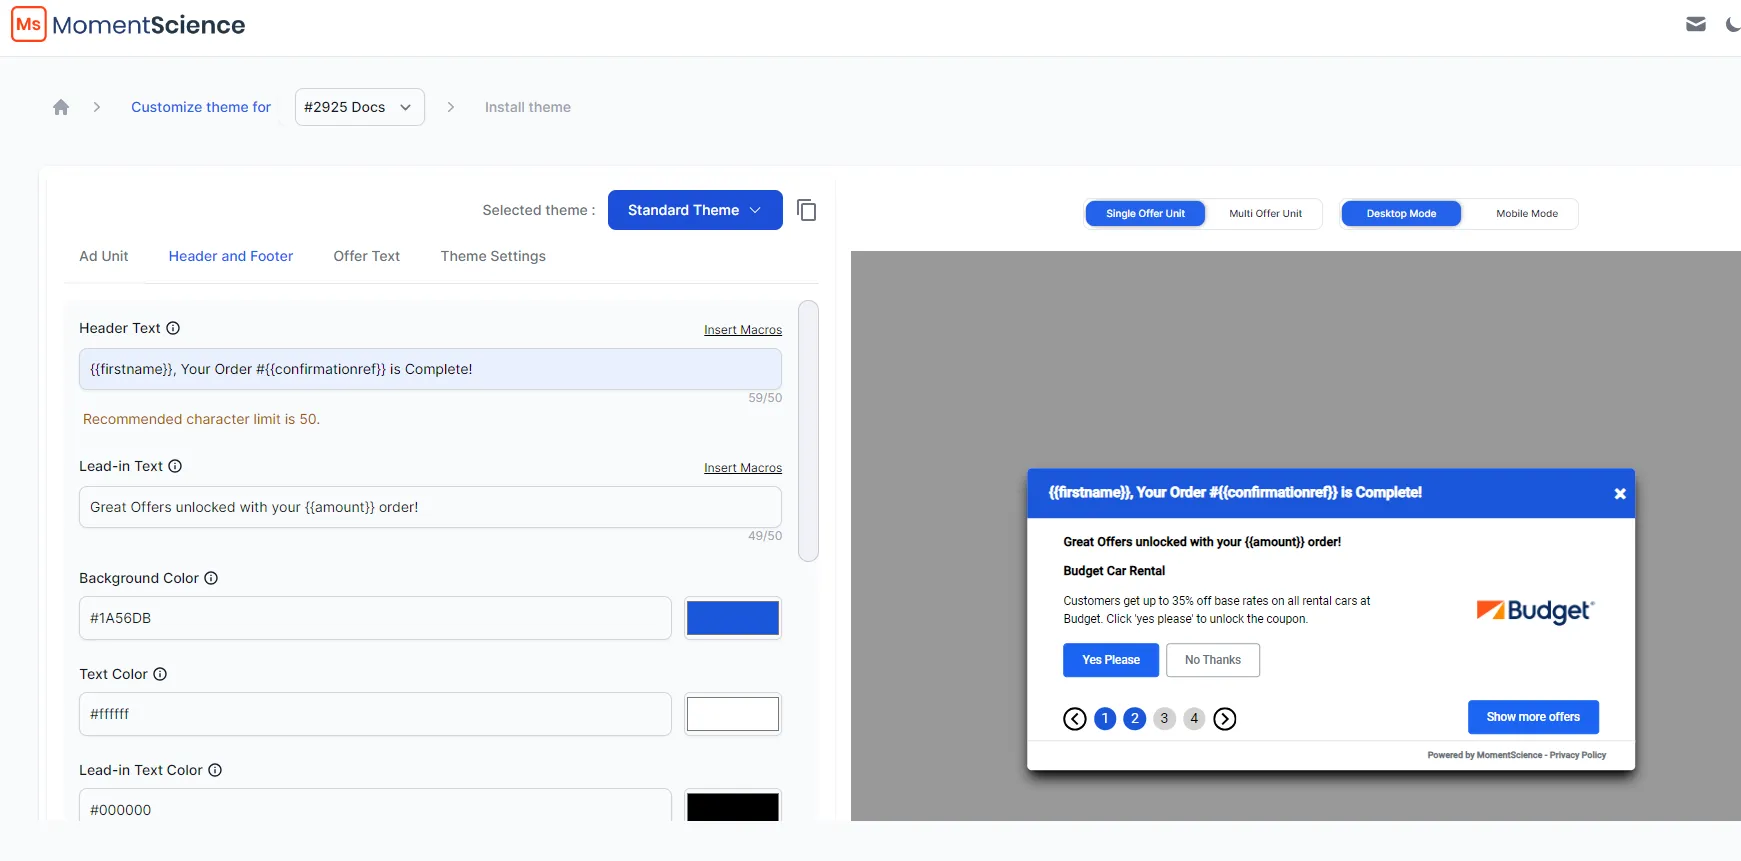Go to home via breadcrumb house icon
Image resolution: width=1741 pixels, height=861 pixels.
61,107
